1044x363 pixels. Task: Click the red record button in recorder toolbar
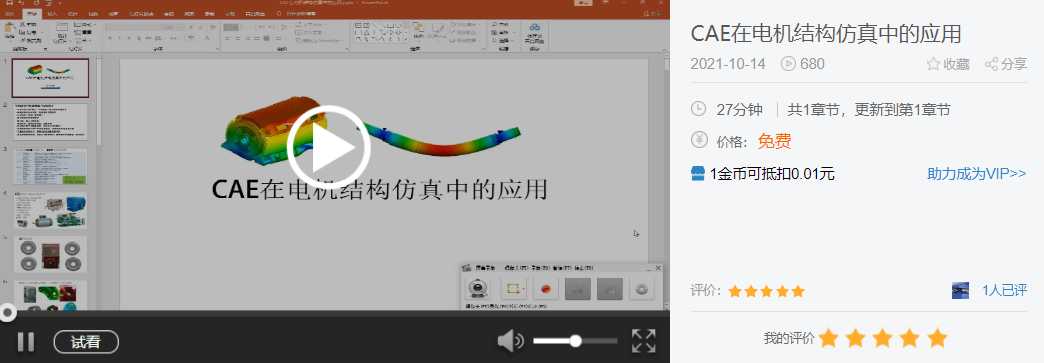[545, 288]
